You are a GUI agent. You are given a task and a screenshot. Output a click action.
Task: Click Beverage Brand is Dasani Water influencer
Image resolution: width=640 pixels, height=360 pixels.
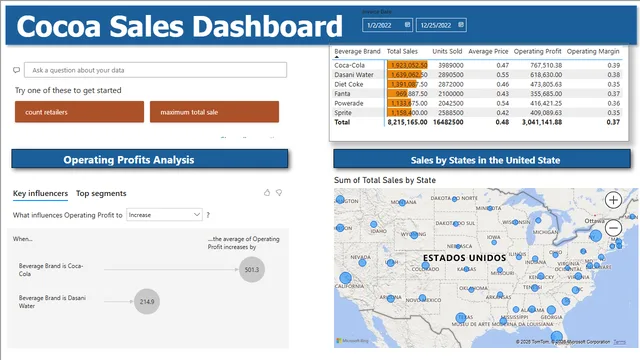(52, 302)
